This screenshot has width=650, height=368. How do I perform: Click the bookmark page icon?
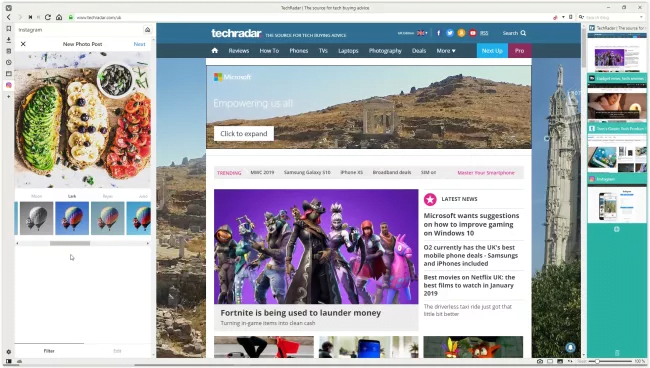pos(570,17)
